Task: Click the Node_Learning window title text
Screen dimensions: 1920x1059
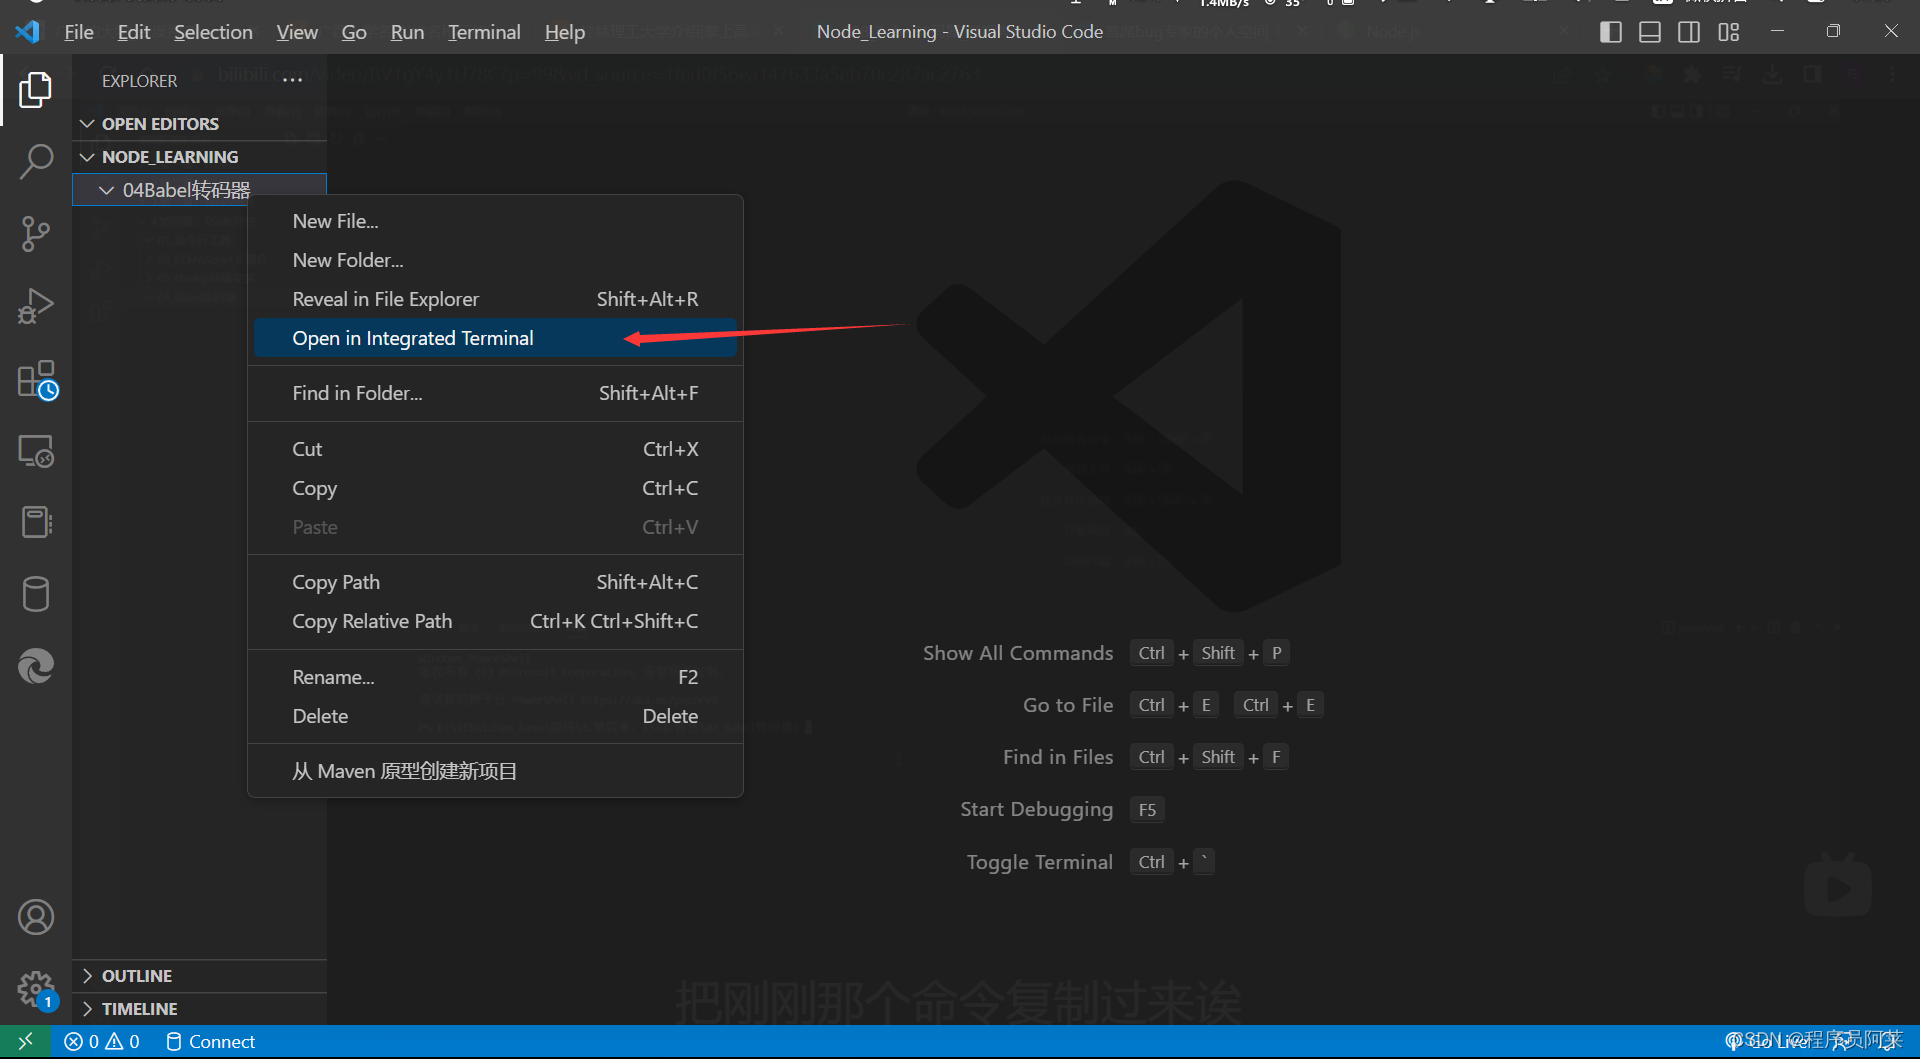Action: click(960, 32)
